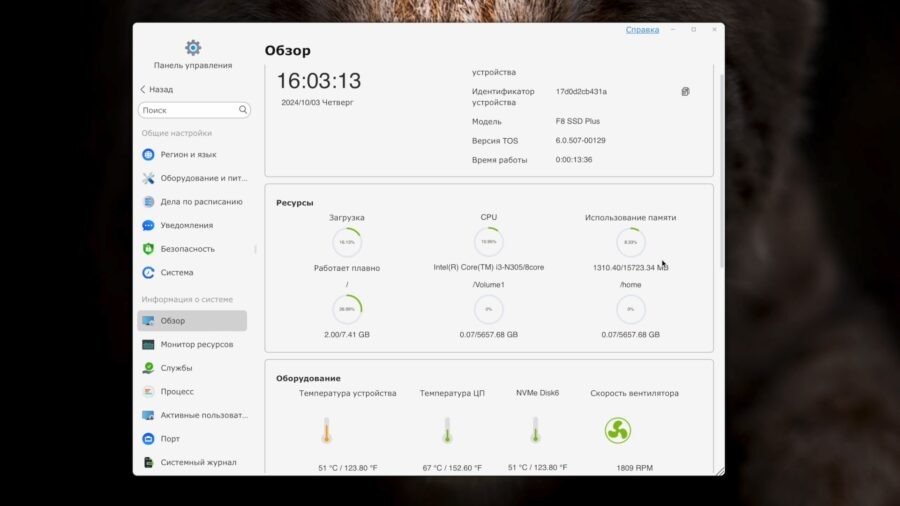Select Уведомления menu label
Viewport: 900px width, 506px height.
187,225
